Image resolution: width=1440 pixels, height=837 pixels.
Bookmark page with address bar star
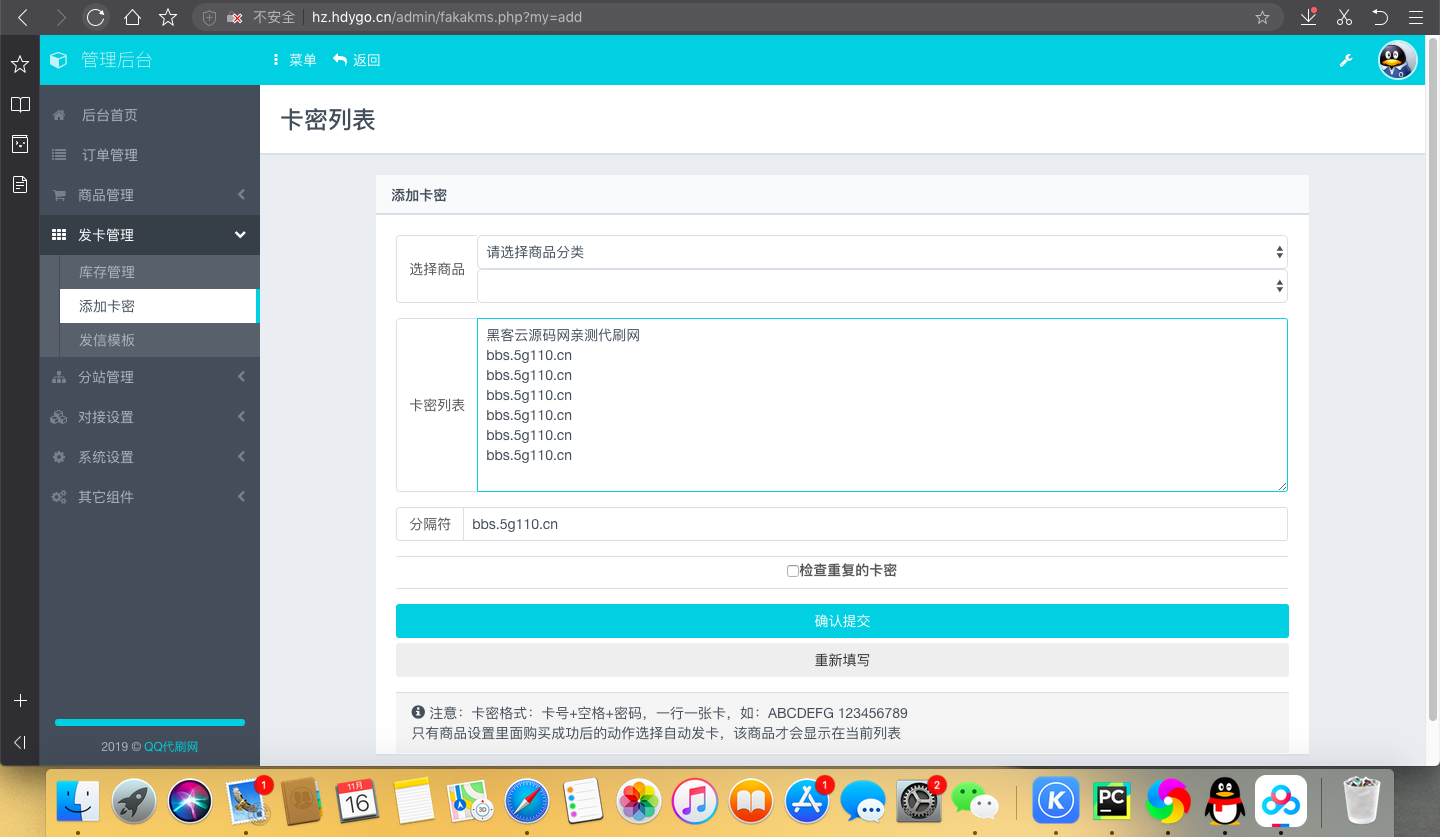point(1262,17)
